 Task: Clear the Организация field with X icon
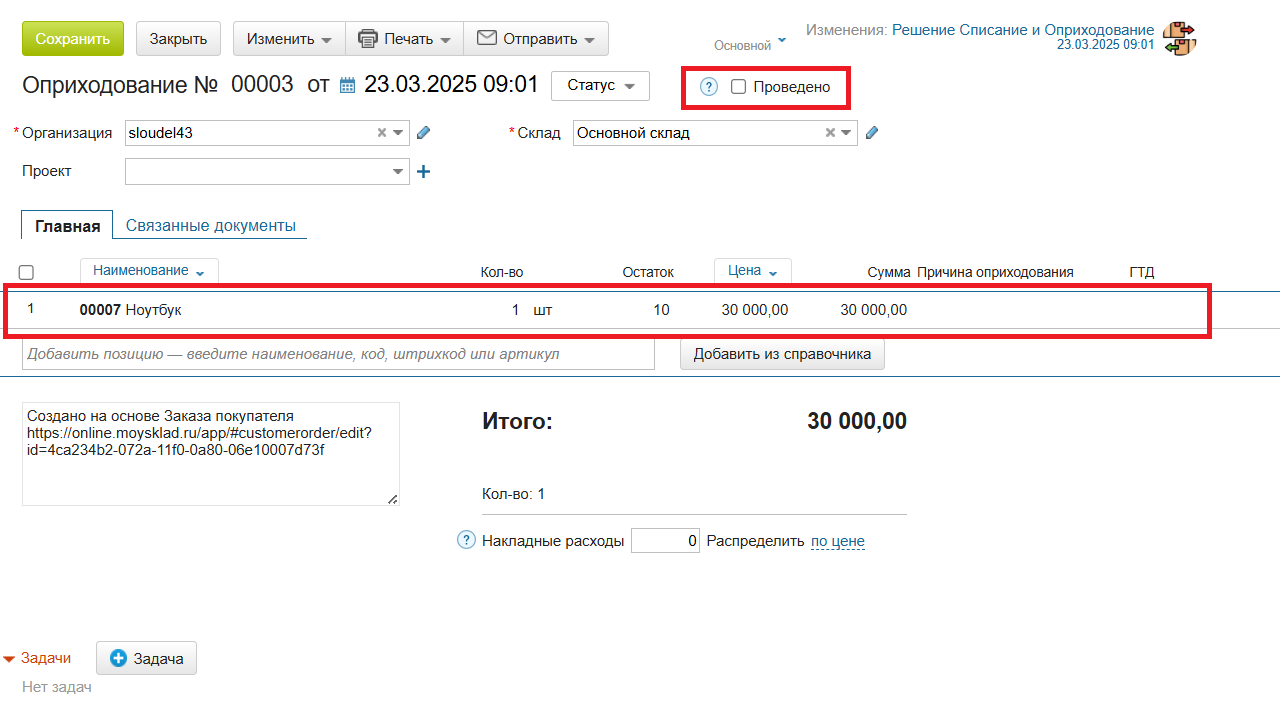[382, 133]
